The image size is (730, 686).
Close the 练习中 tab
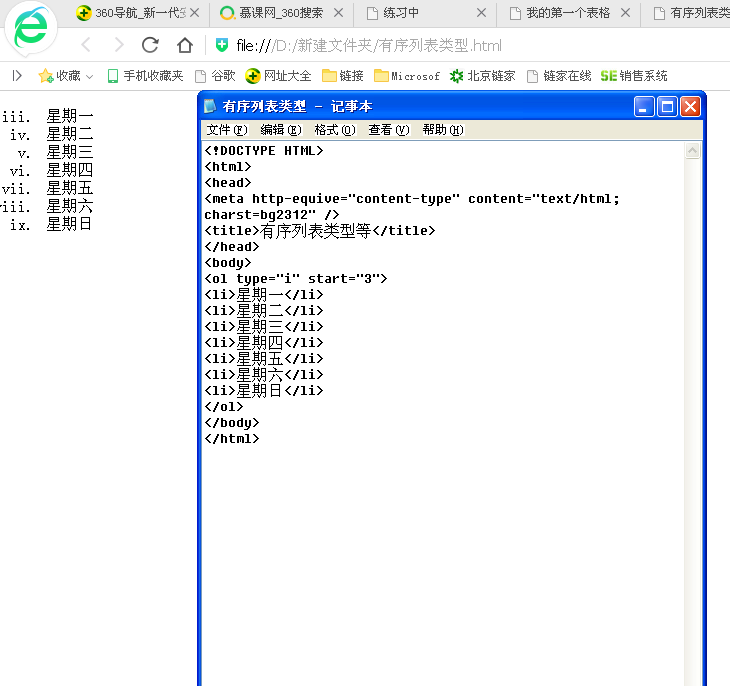point(482,13)
